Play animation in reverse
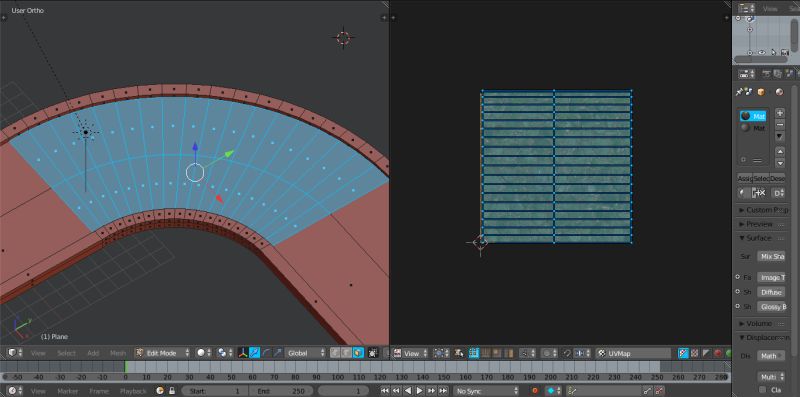 click(x=408, y=391)
